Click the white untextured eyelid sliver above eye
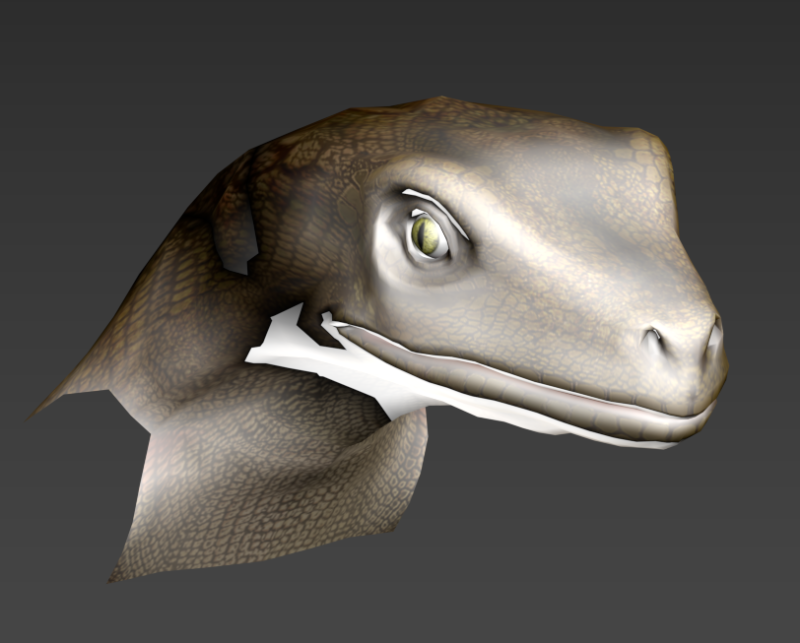The image size is (800, 643). coord(435,210)
